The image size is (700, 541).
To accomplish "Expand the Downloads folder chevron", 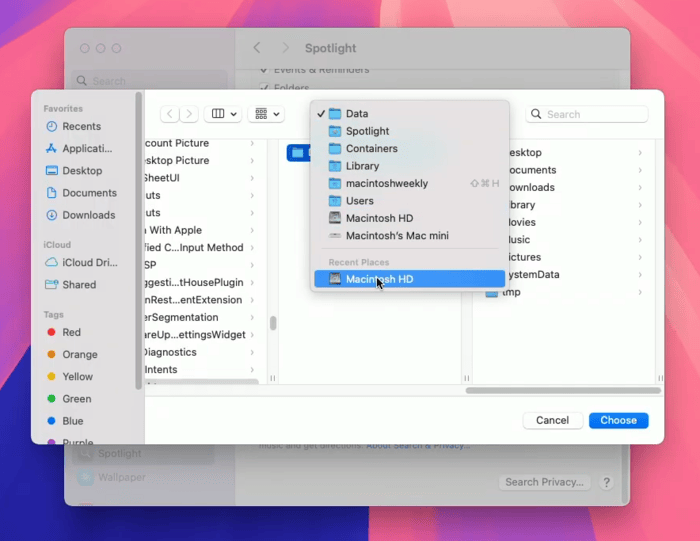I will click(x=640, y=187).
